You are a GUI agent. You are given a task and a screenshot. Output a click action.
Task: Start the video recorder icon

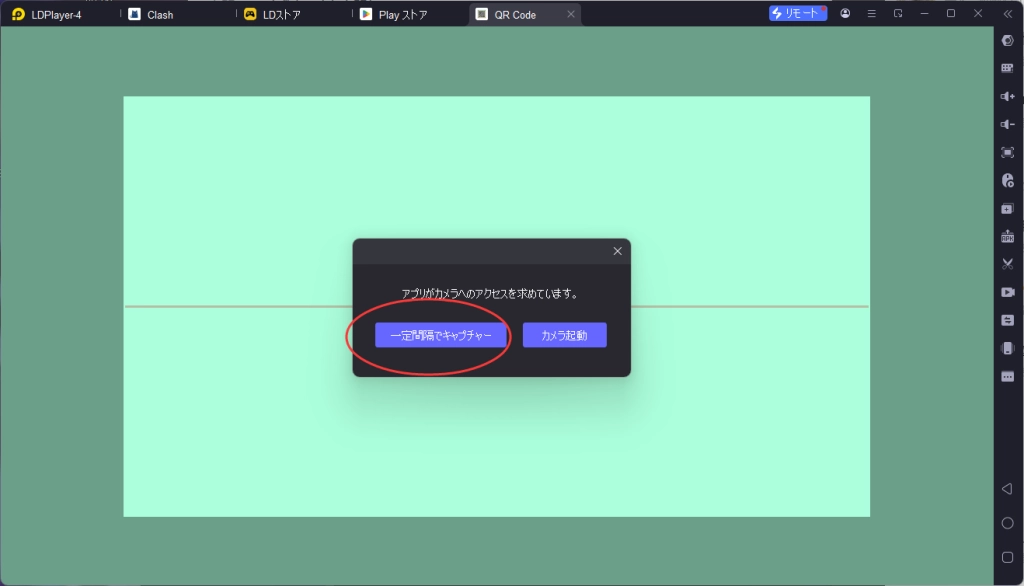click(1008, 292)
